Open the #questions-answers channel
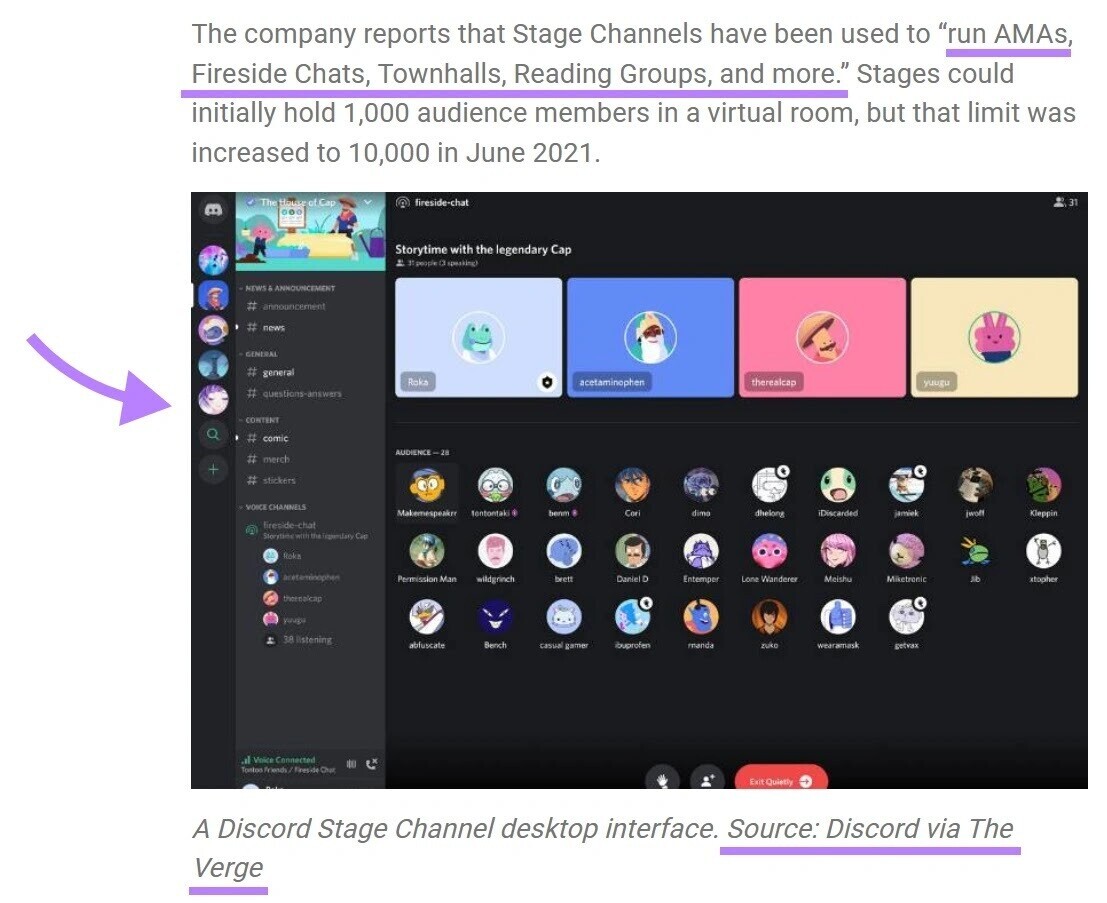 293,393
